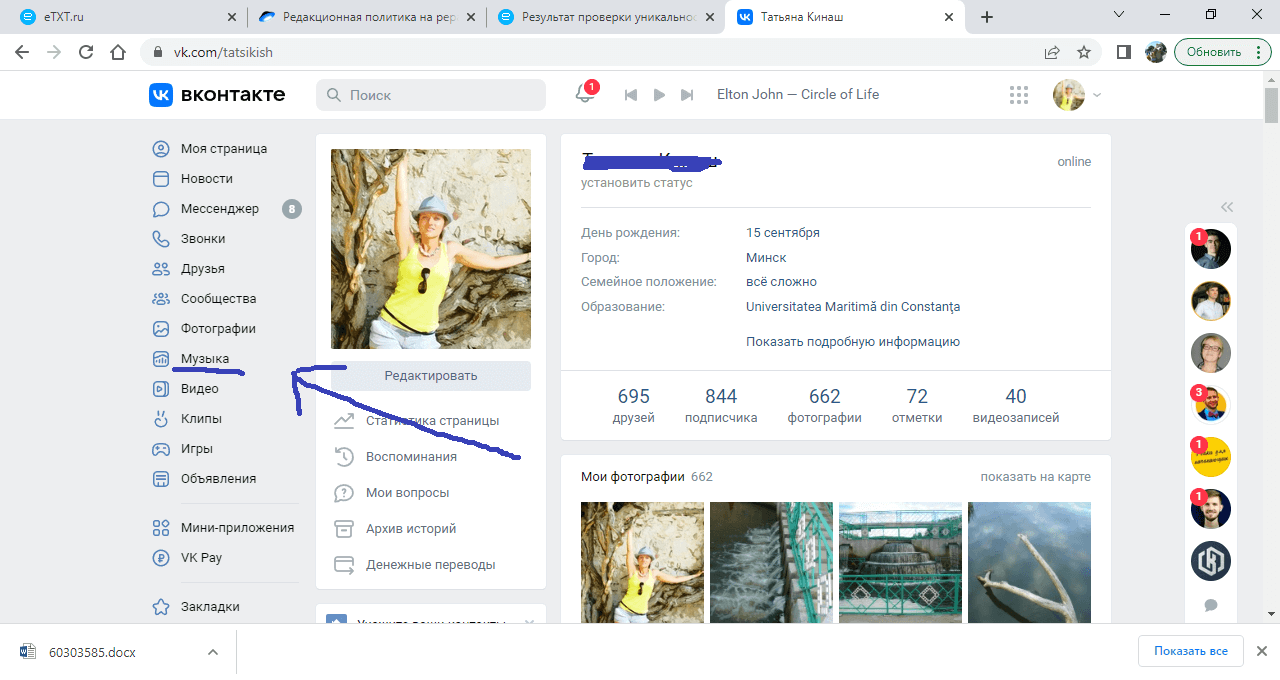Open the downloaded 60303585.docx file
The image size is (1280, 680).
click(91, 652)
